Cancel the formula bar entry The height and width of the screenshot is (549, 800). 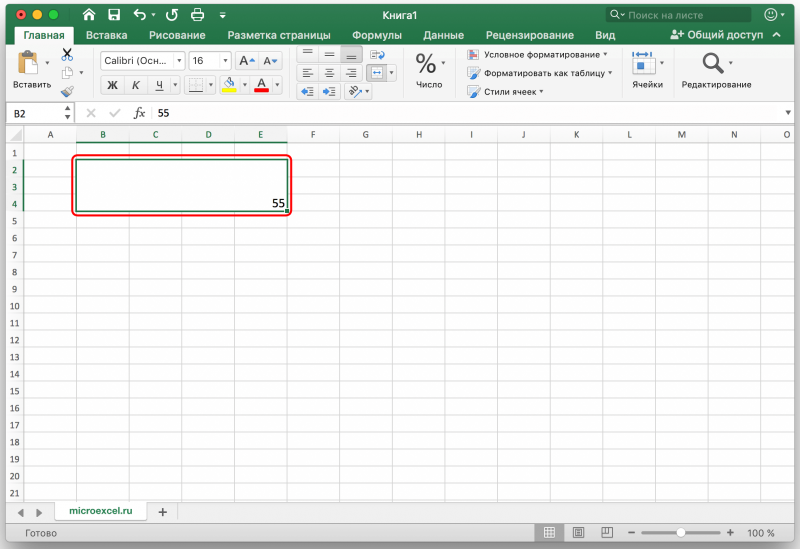[91, 113]
